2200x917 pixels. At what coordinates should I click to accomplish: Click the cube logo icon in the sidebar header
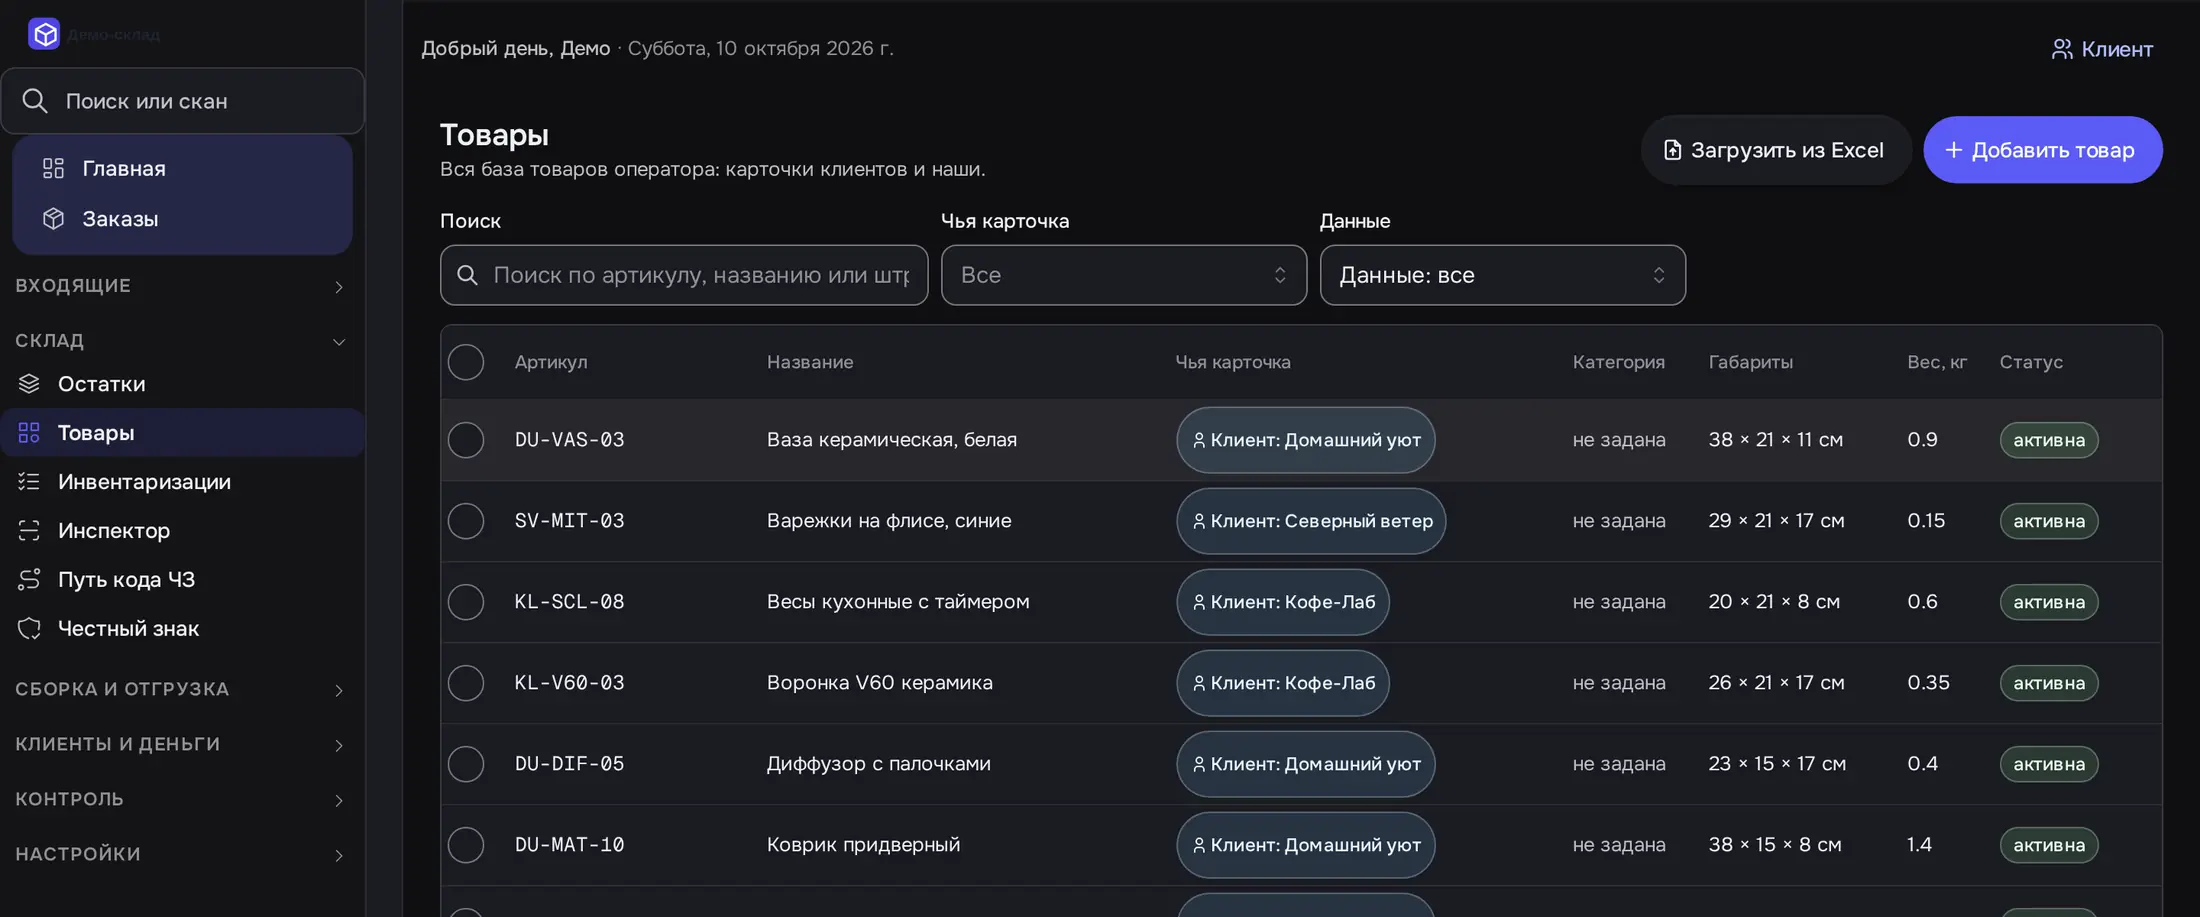point(44,34)
